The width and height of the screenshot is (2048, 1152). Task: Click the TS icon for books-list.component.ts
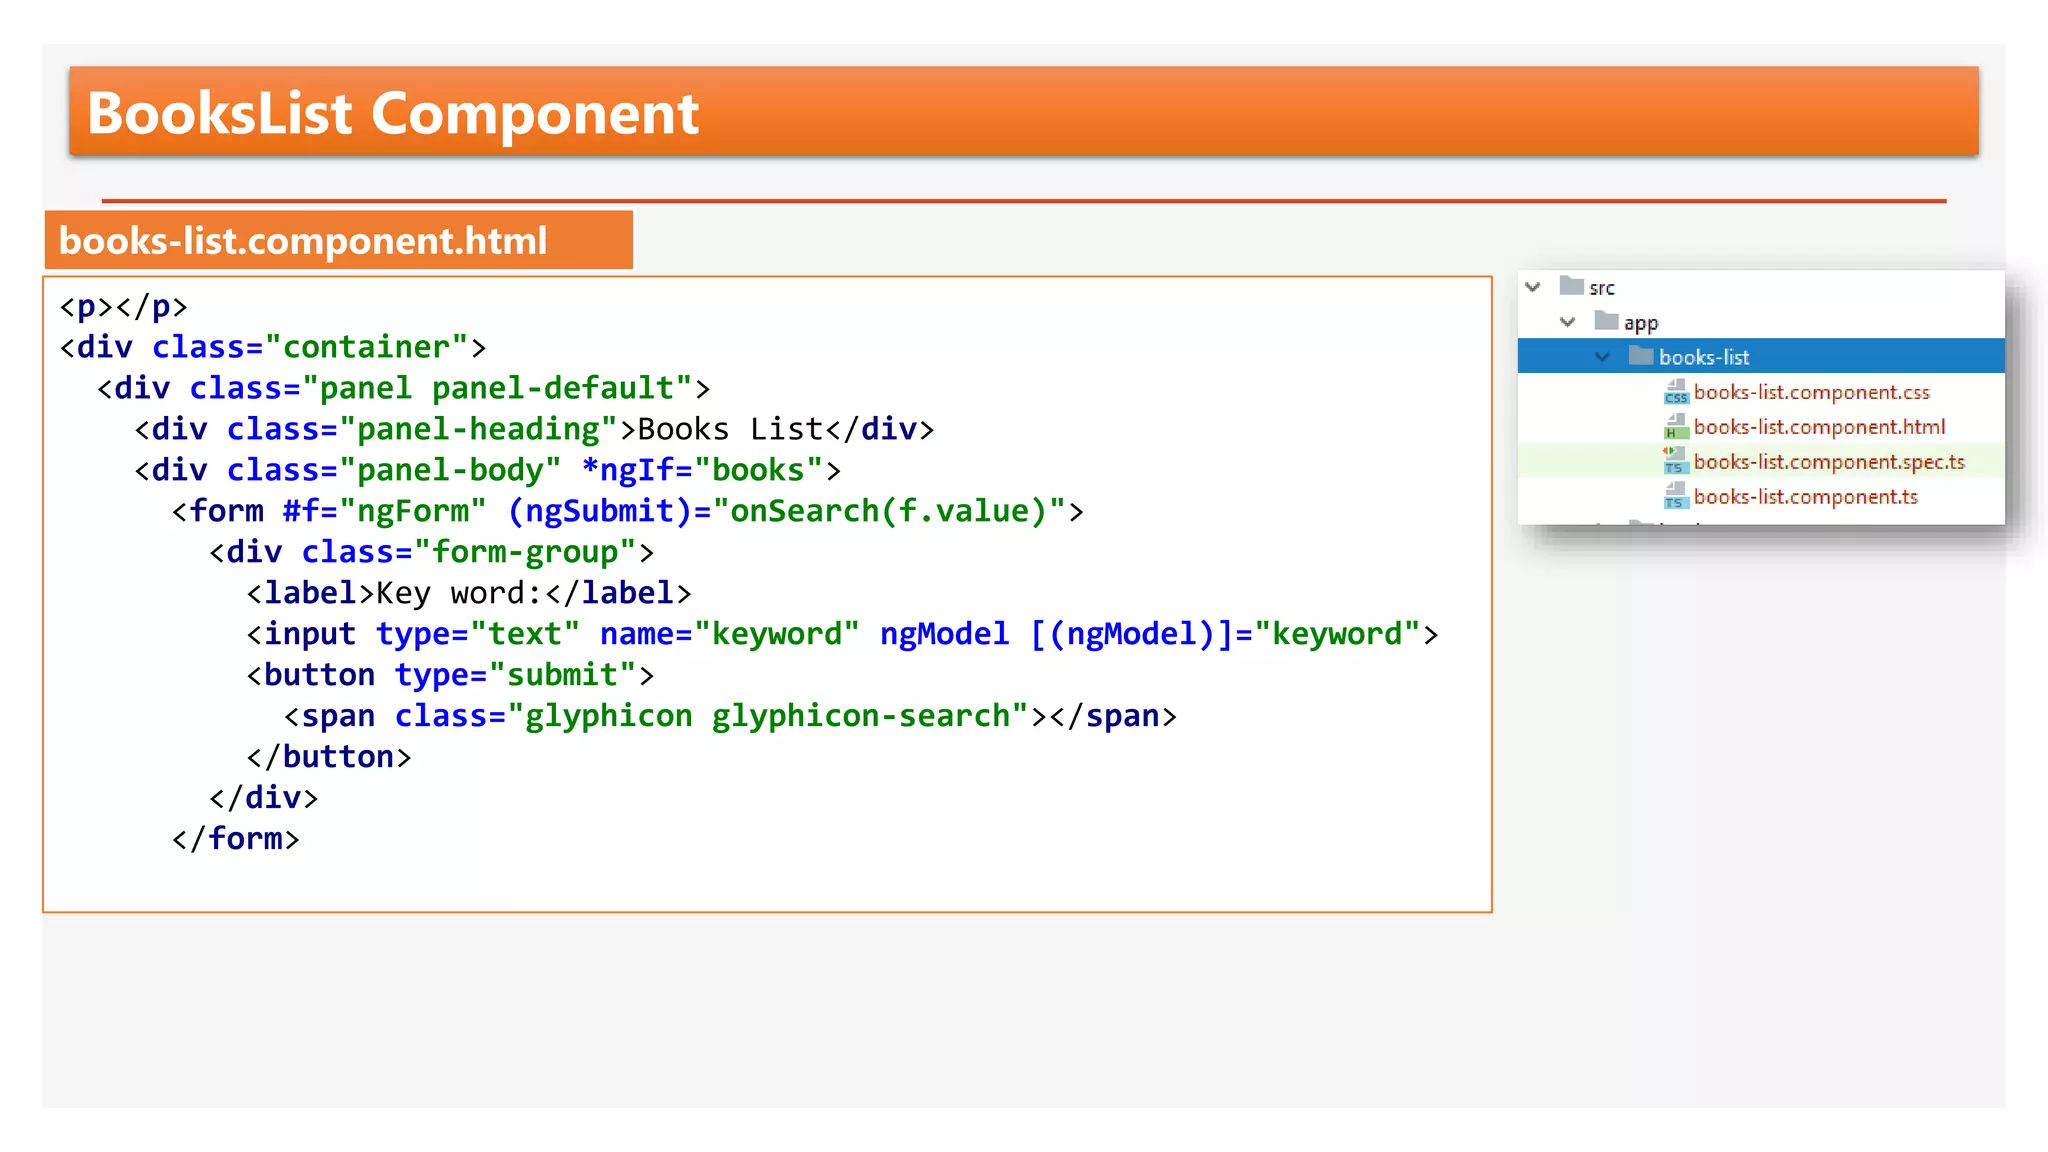1676,496
